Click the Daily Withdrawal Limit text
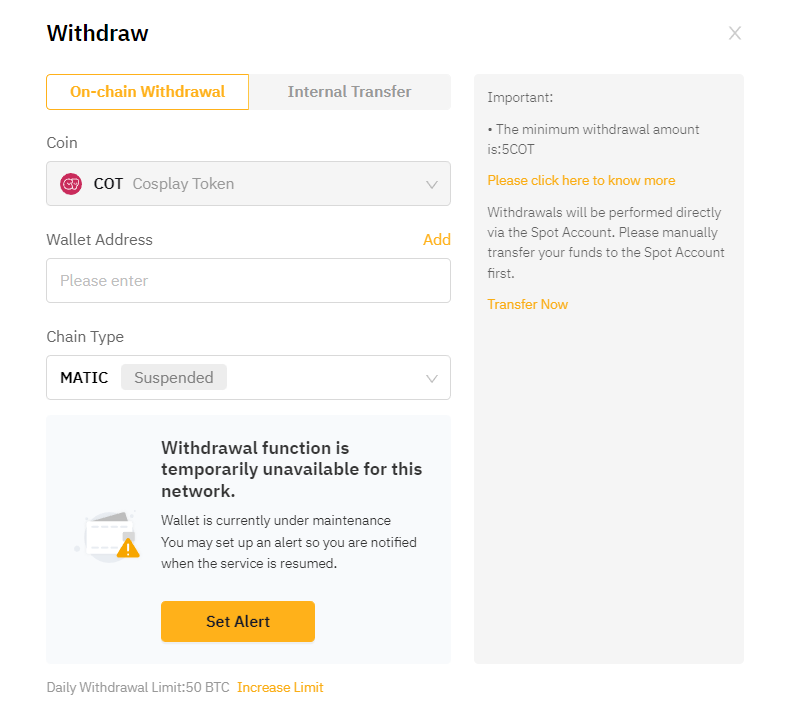 click(x=138, y=688)
